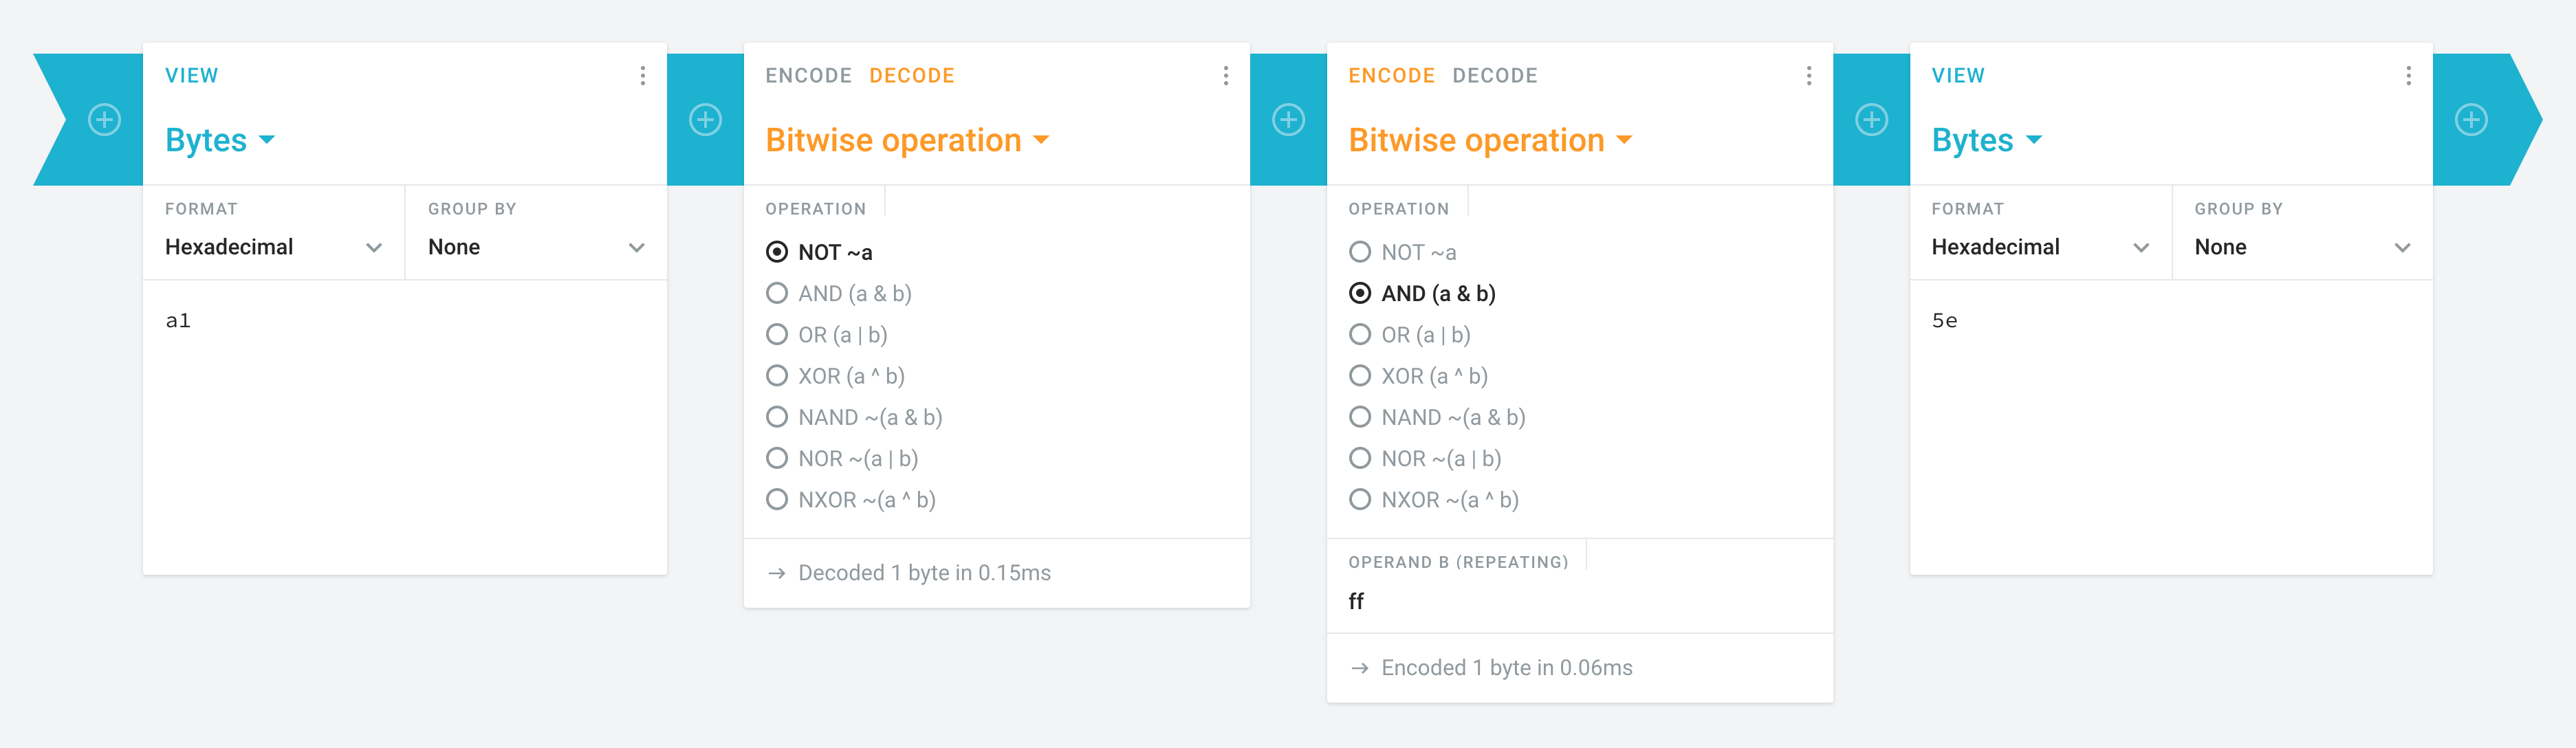The image size is (2576, 748).
Task: Add a new brick before the first Bytes view
Action: click(x=104, y=118)
